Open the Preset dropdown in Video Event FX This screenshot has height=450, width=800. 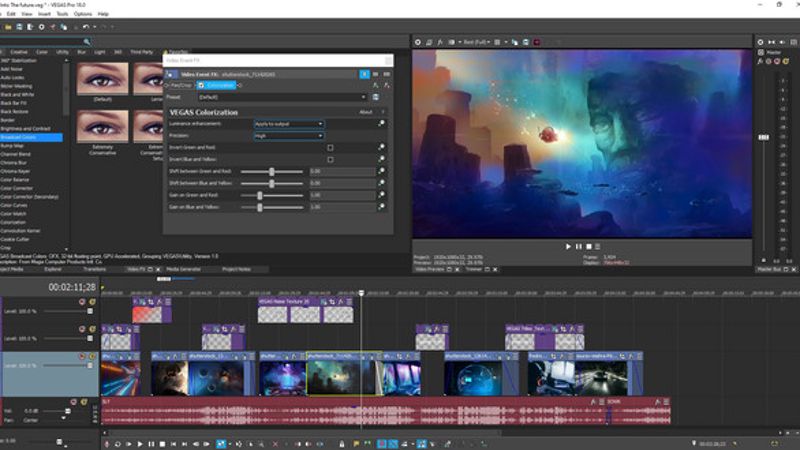point(282,97)
